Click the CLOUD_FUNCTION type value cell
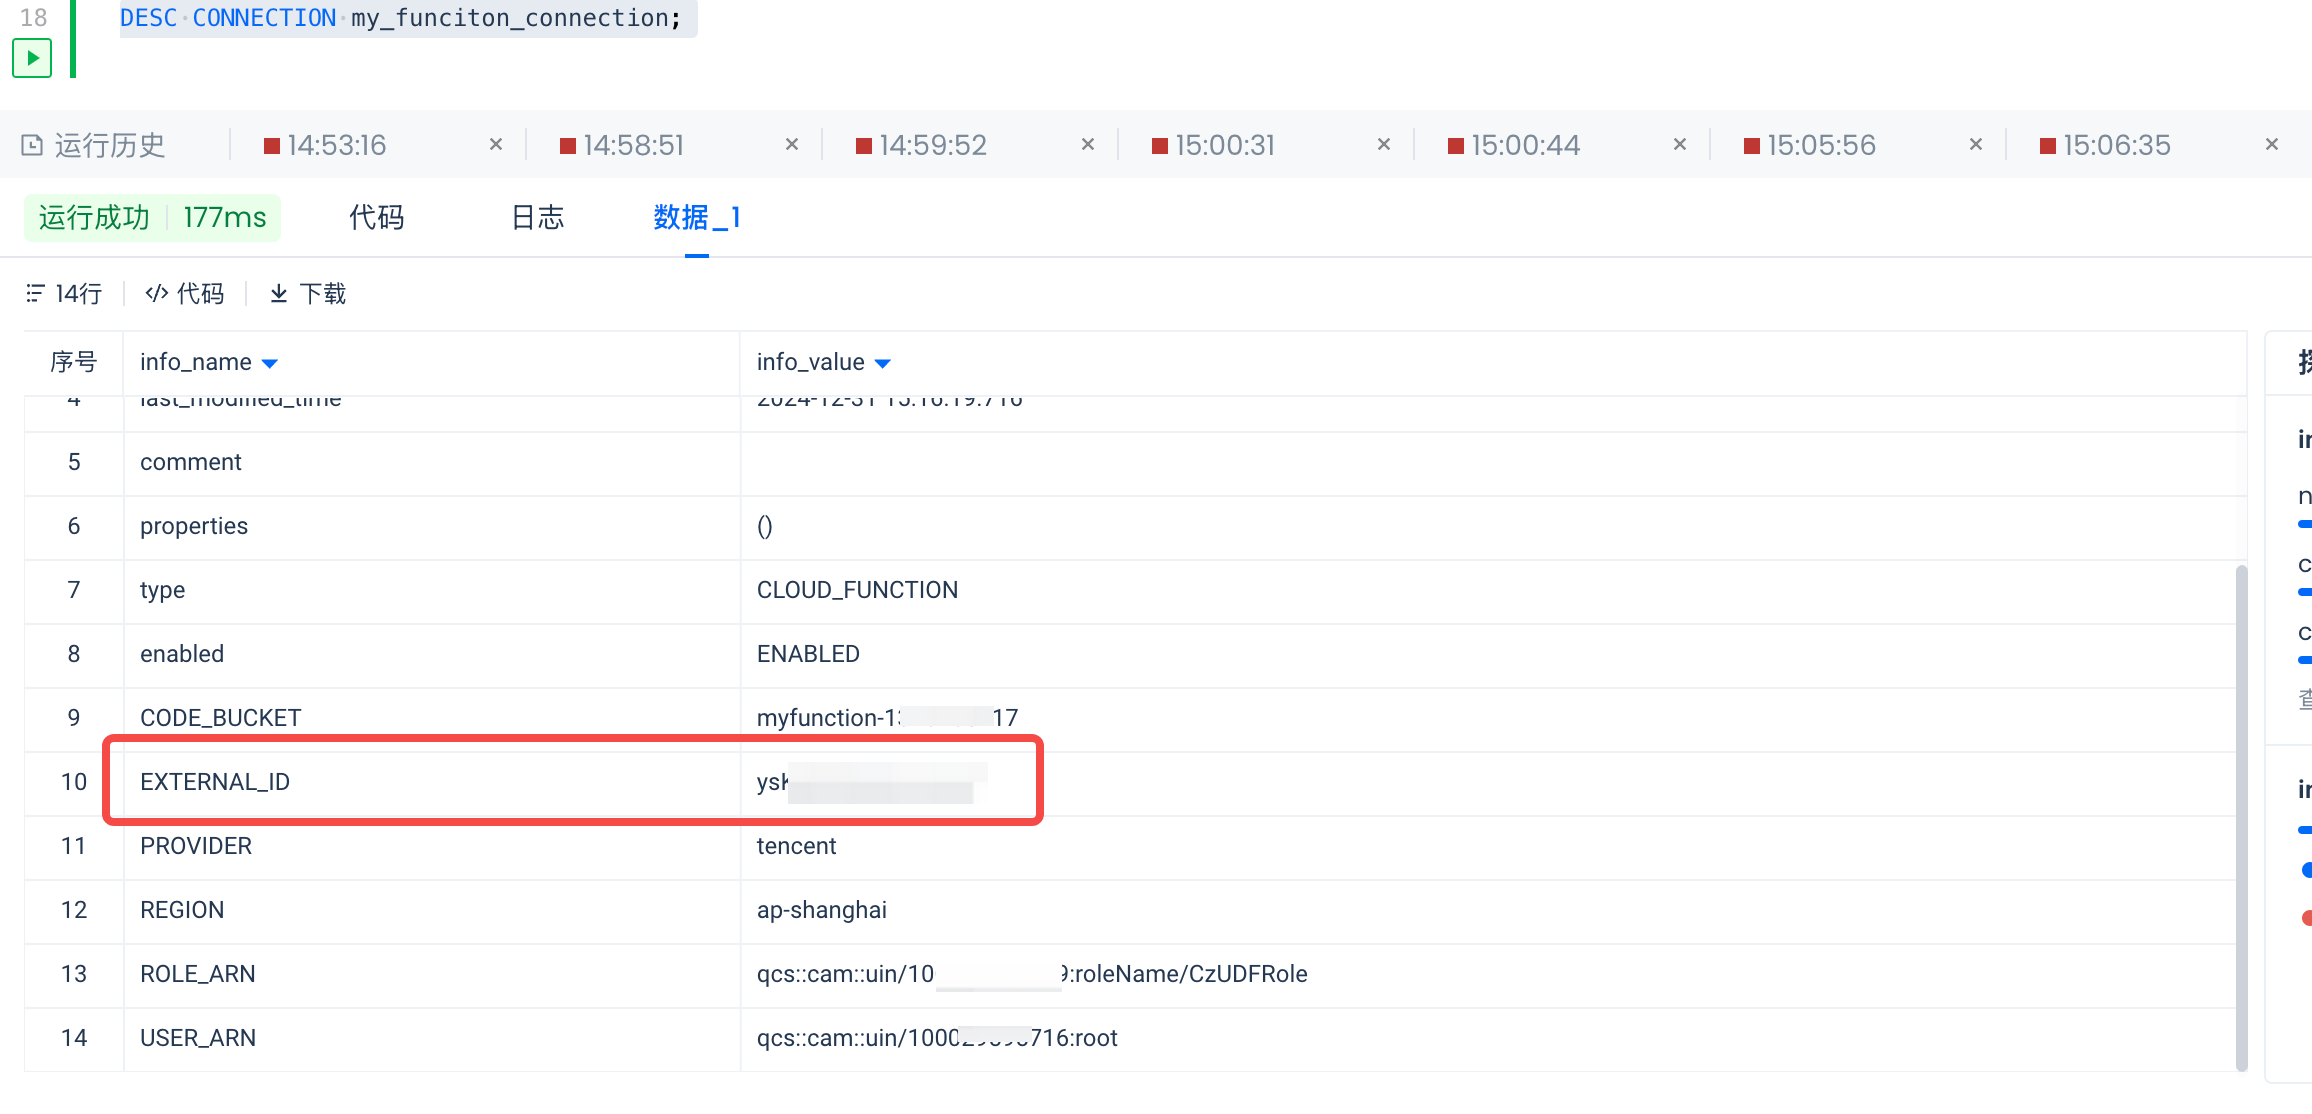2312x1114 pixels. 857,590
